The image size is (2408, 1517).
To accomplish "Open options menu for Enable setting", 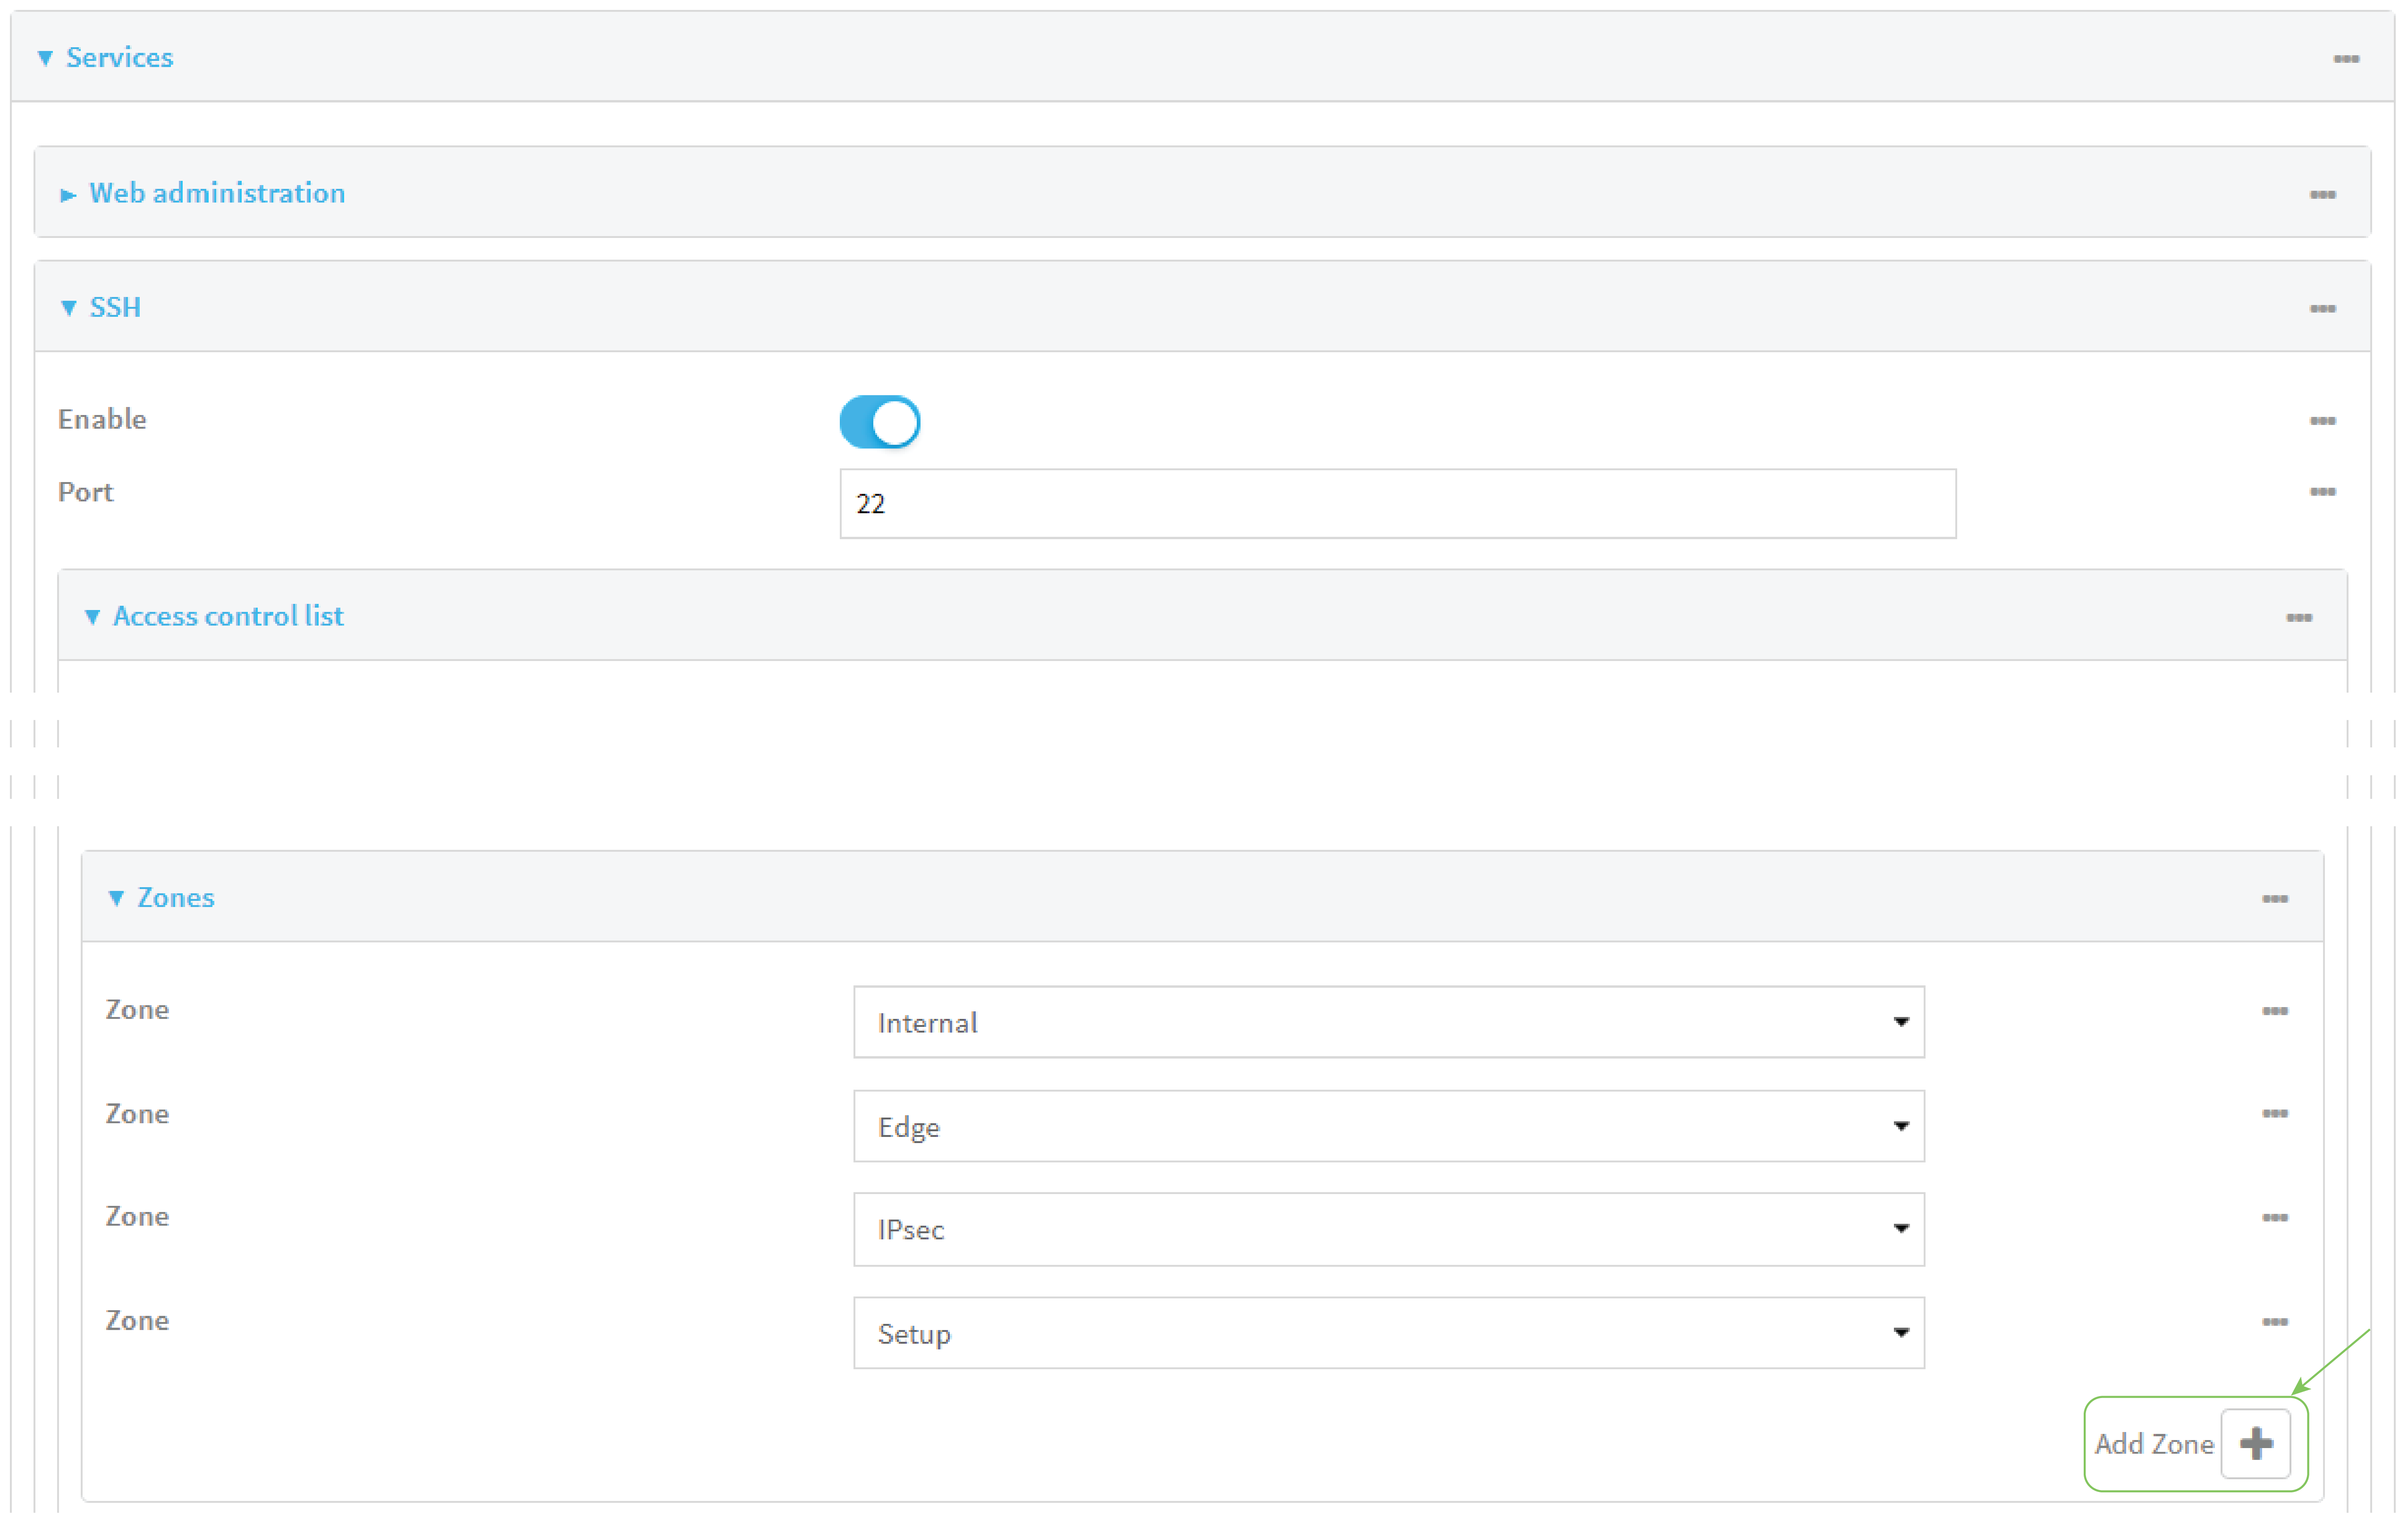I will 2322,421.
